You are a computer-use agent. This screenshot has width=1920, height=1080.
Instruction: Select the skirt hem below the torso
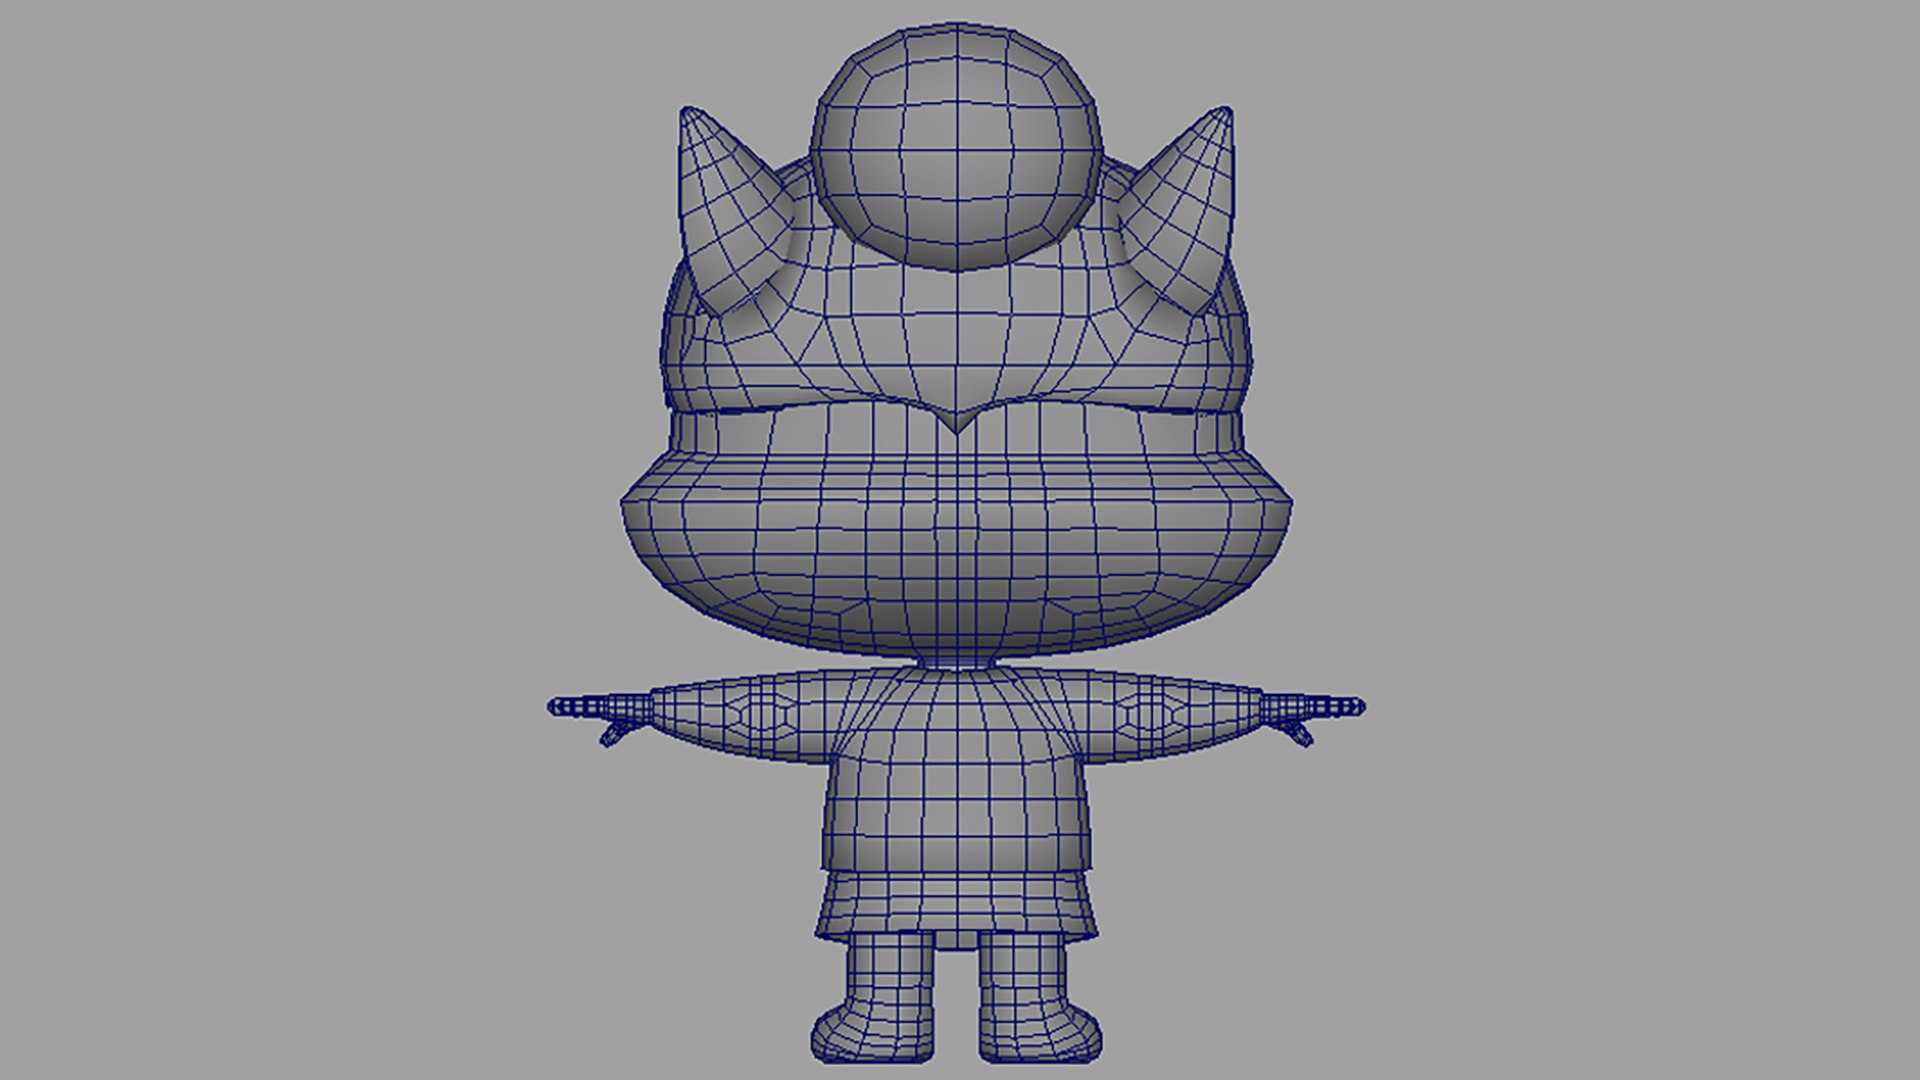pyautogui.click(x=956, y=905)
